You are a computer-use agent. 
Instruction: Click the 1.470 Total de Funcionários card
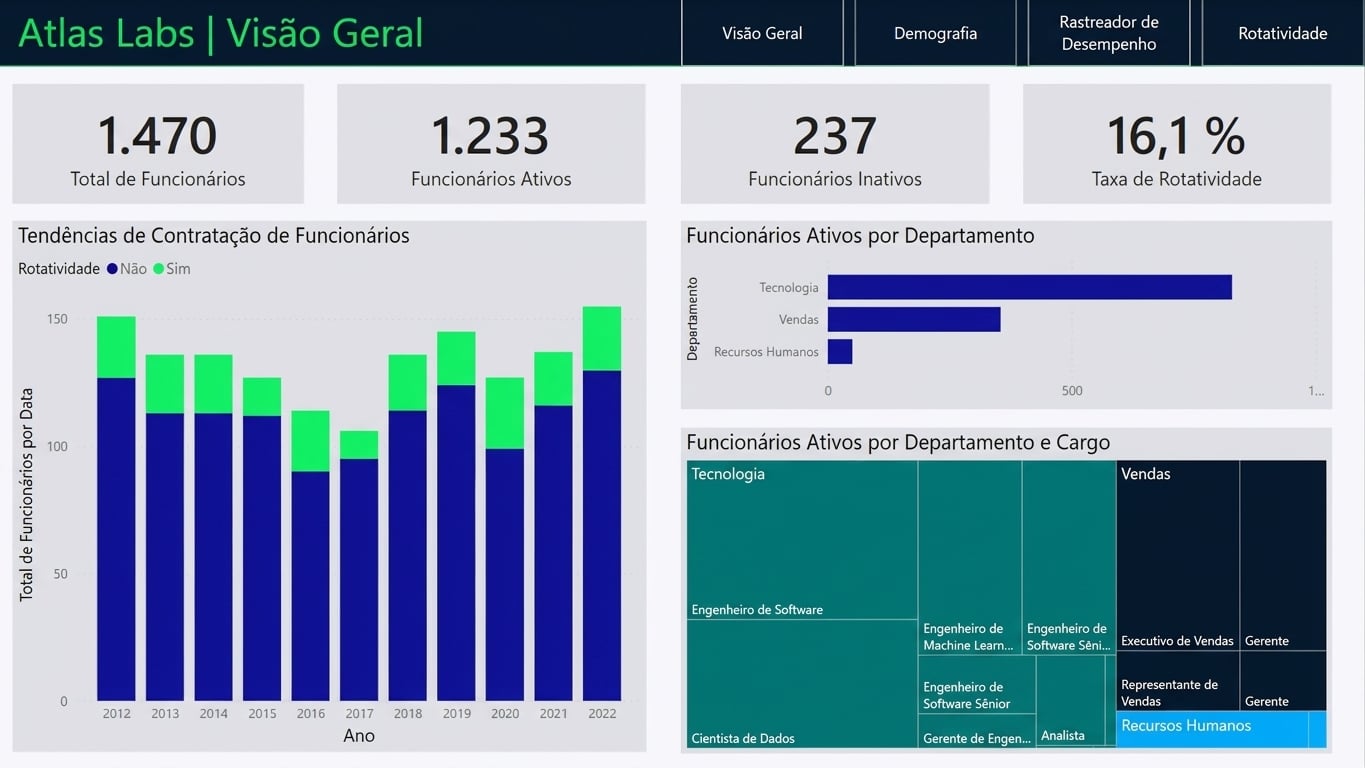[x=158, y=144]
